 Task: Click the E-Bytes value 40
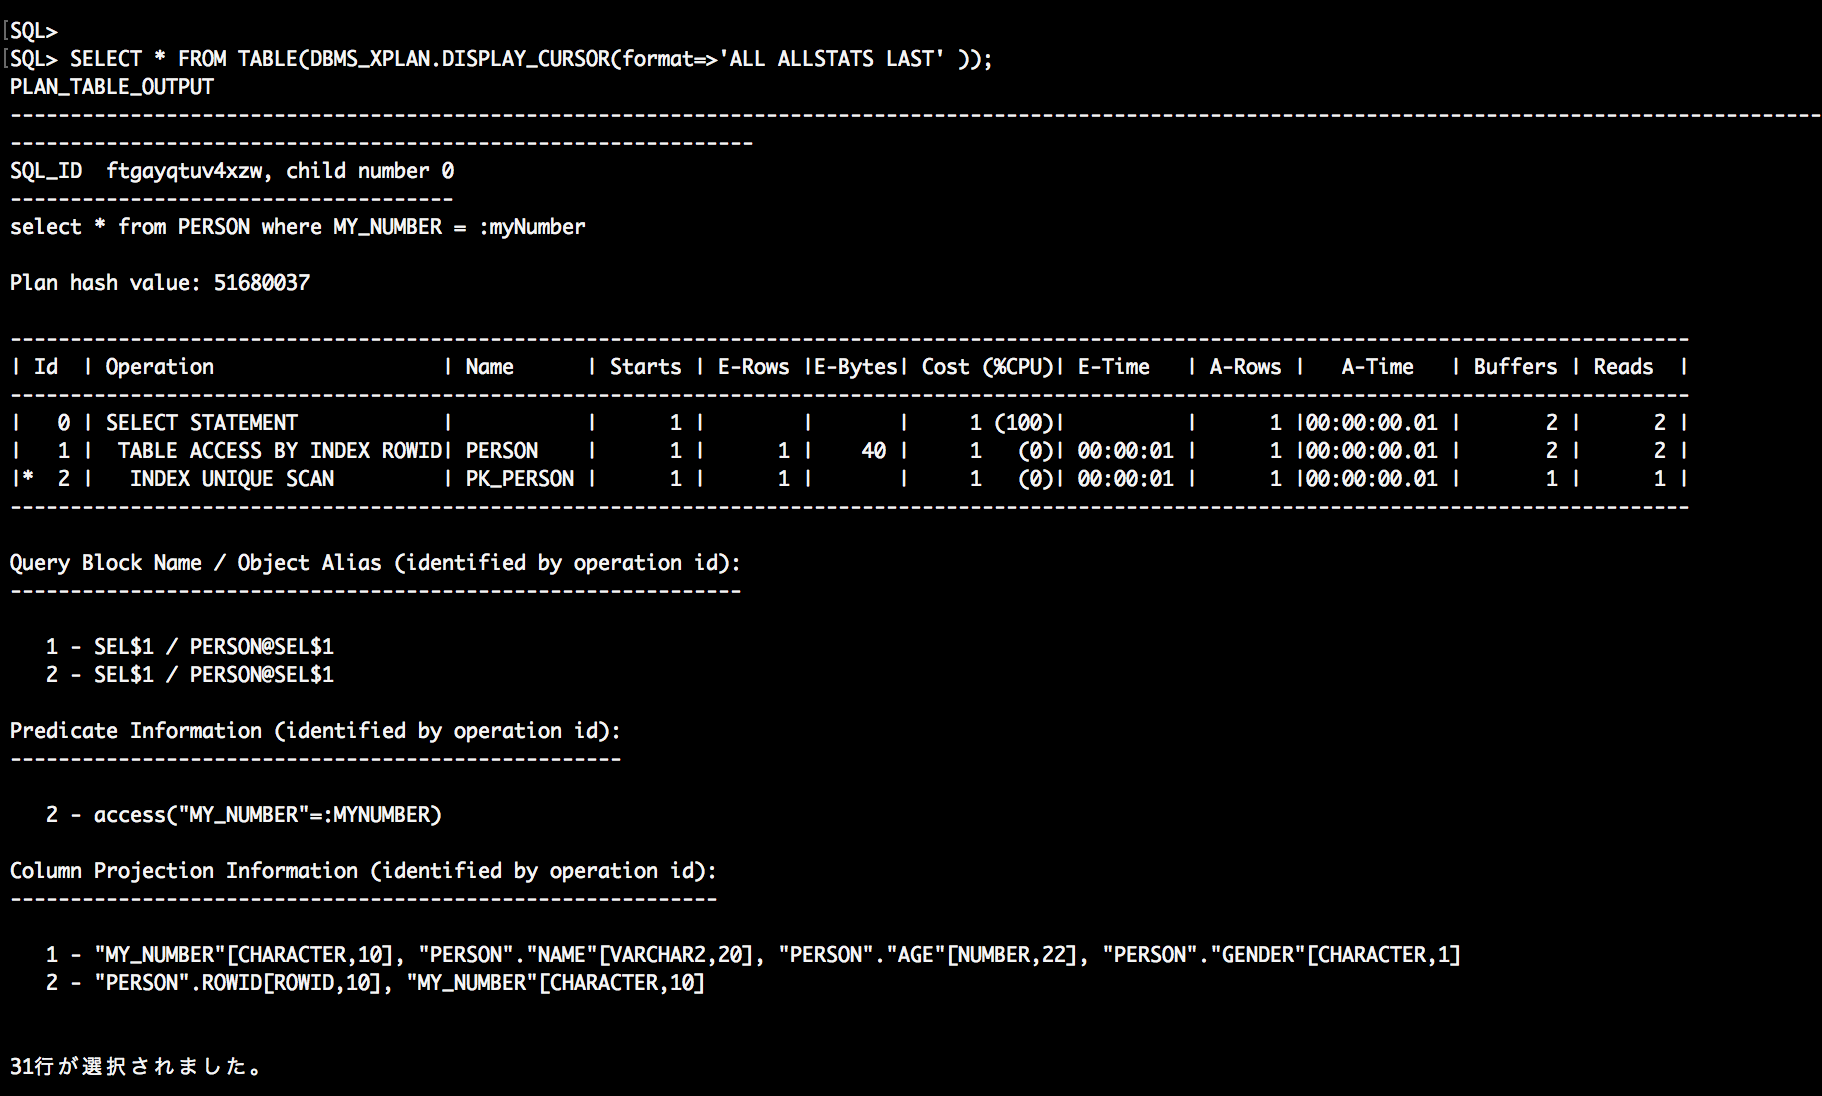873,451
